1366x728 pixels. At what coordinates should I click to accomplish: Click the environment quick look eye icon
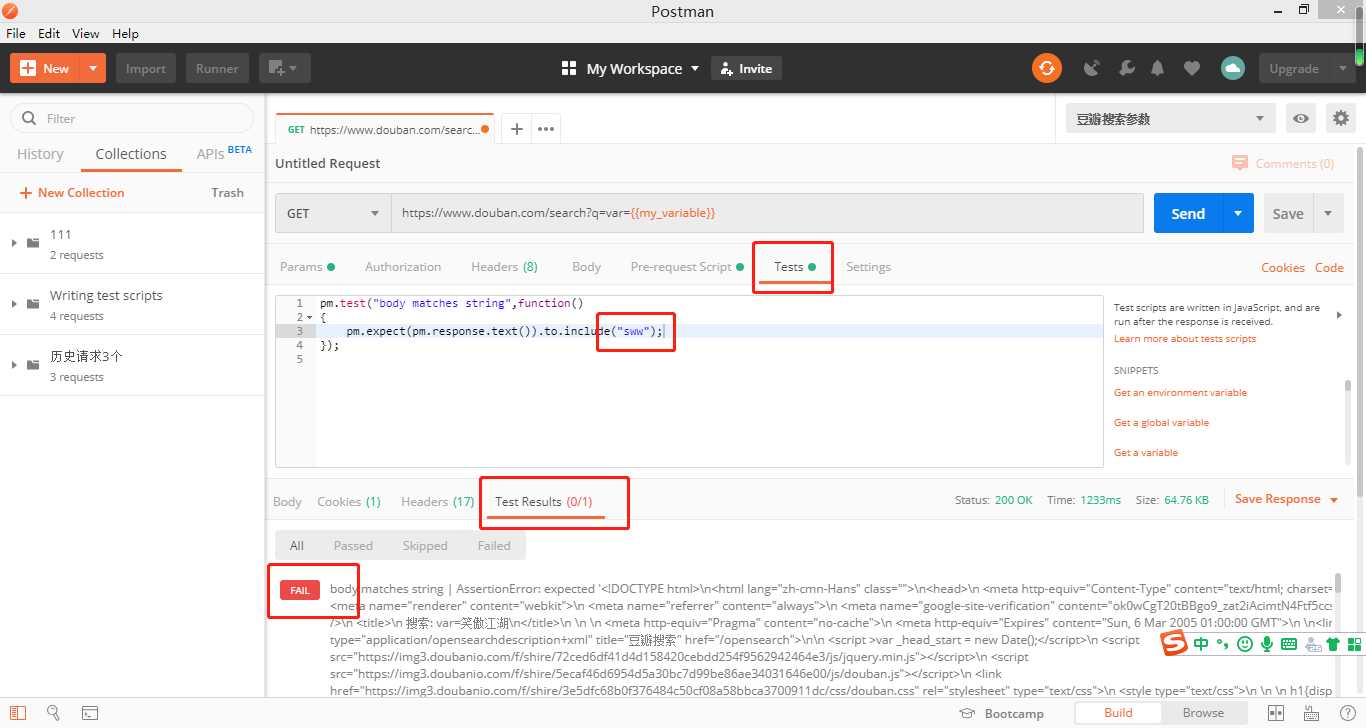tap(1301, 118)
